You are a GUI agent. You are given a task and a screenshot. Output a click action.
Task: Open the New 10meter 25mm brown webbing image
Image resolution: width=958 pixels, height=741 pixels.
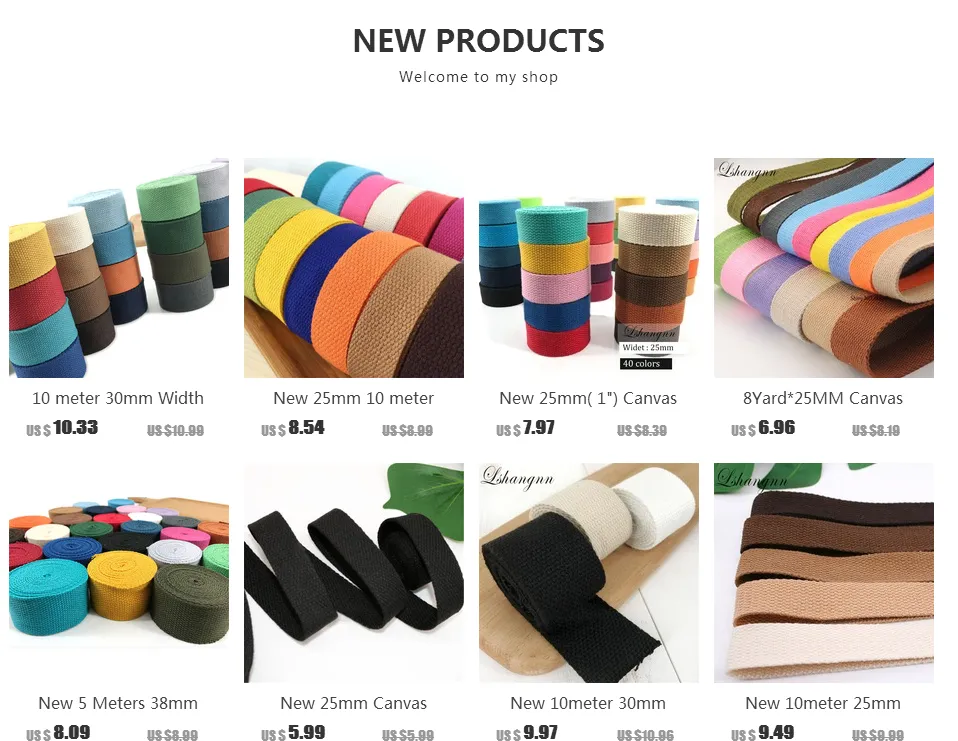(824, 572)
